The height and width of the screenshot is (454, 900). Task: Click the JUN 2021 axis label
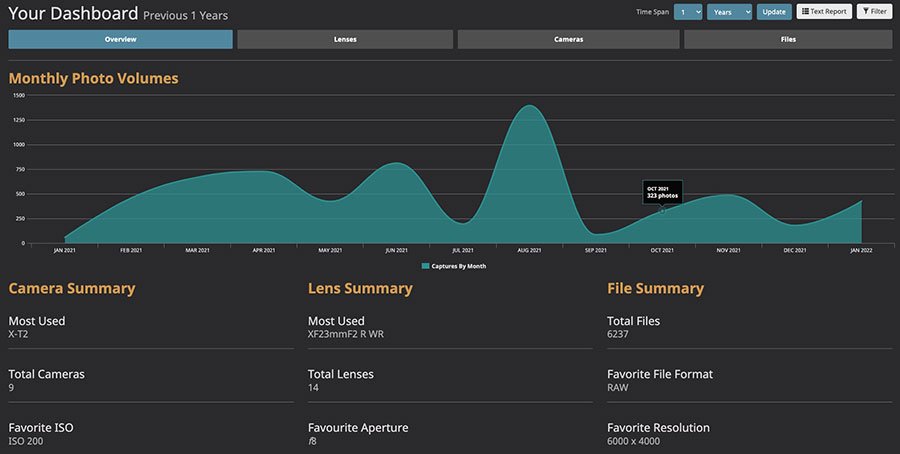[x=397, y=251]
